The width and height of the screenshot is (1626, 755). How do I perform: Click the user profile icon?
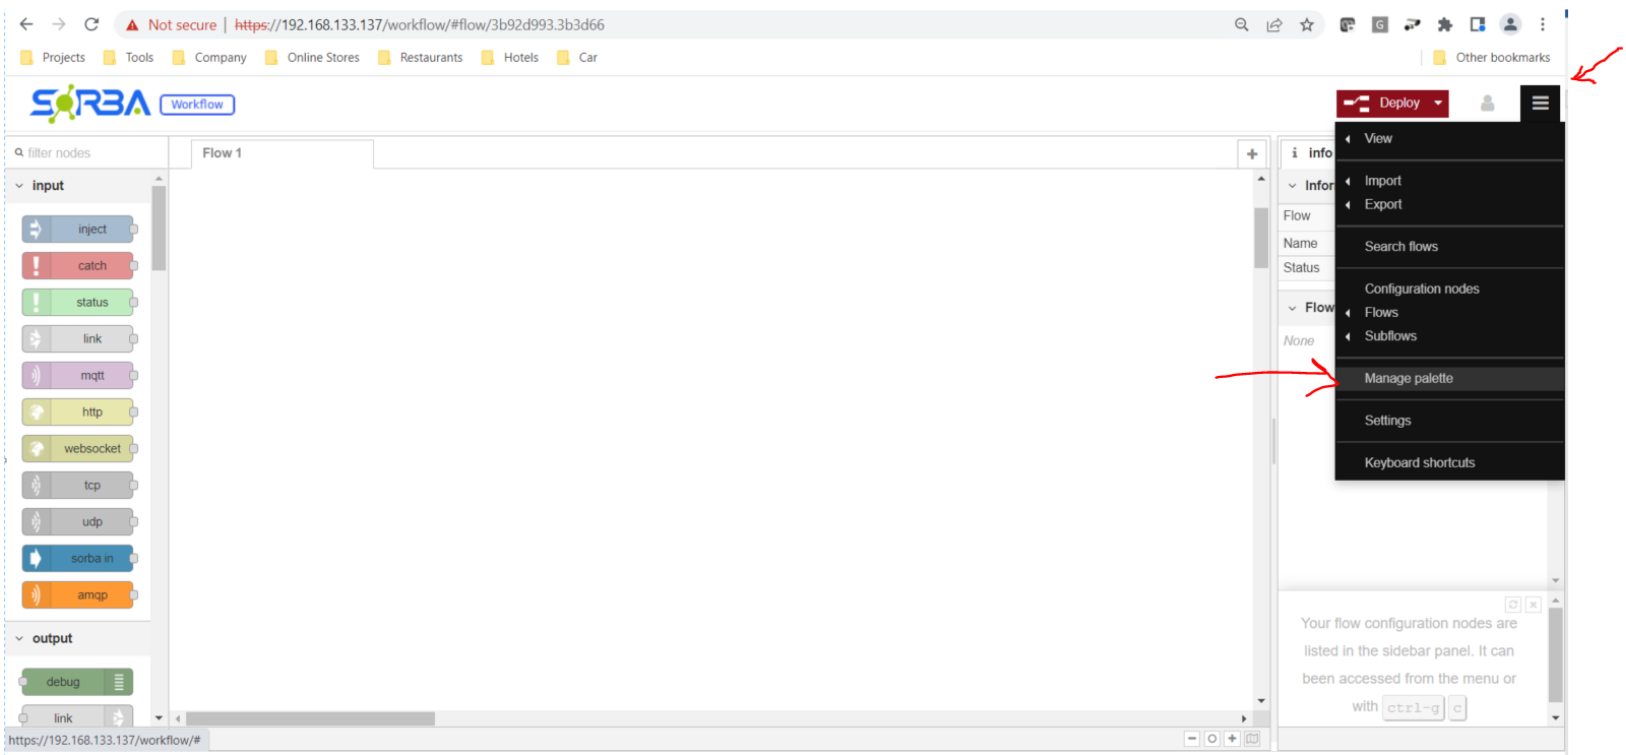click(x=1487, y=103)
